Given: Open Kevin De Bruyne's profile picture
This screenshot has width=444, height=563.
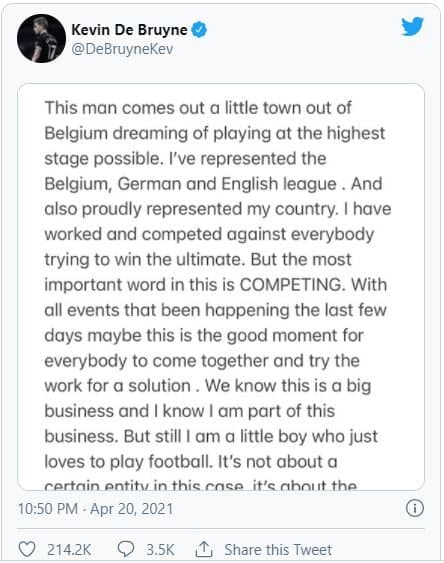Looking at the screenshot, I should point(41,38).
